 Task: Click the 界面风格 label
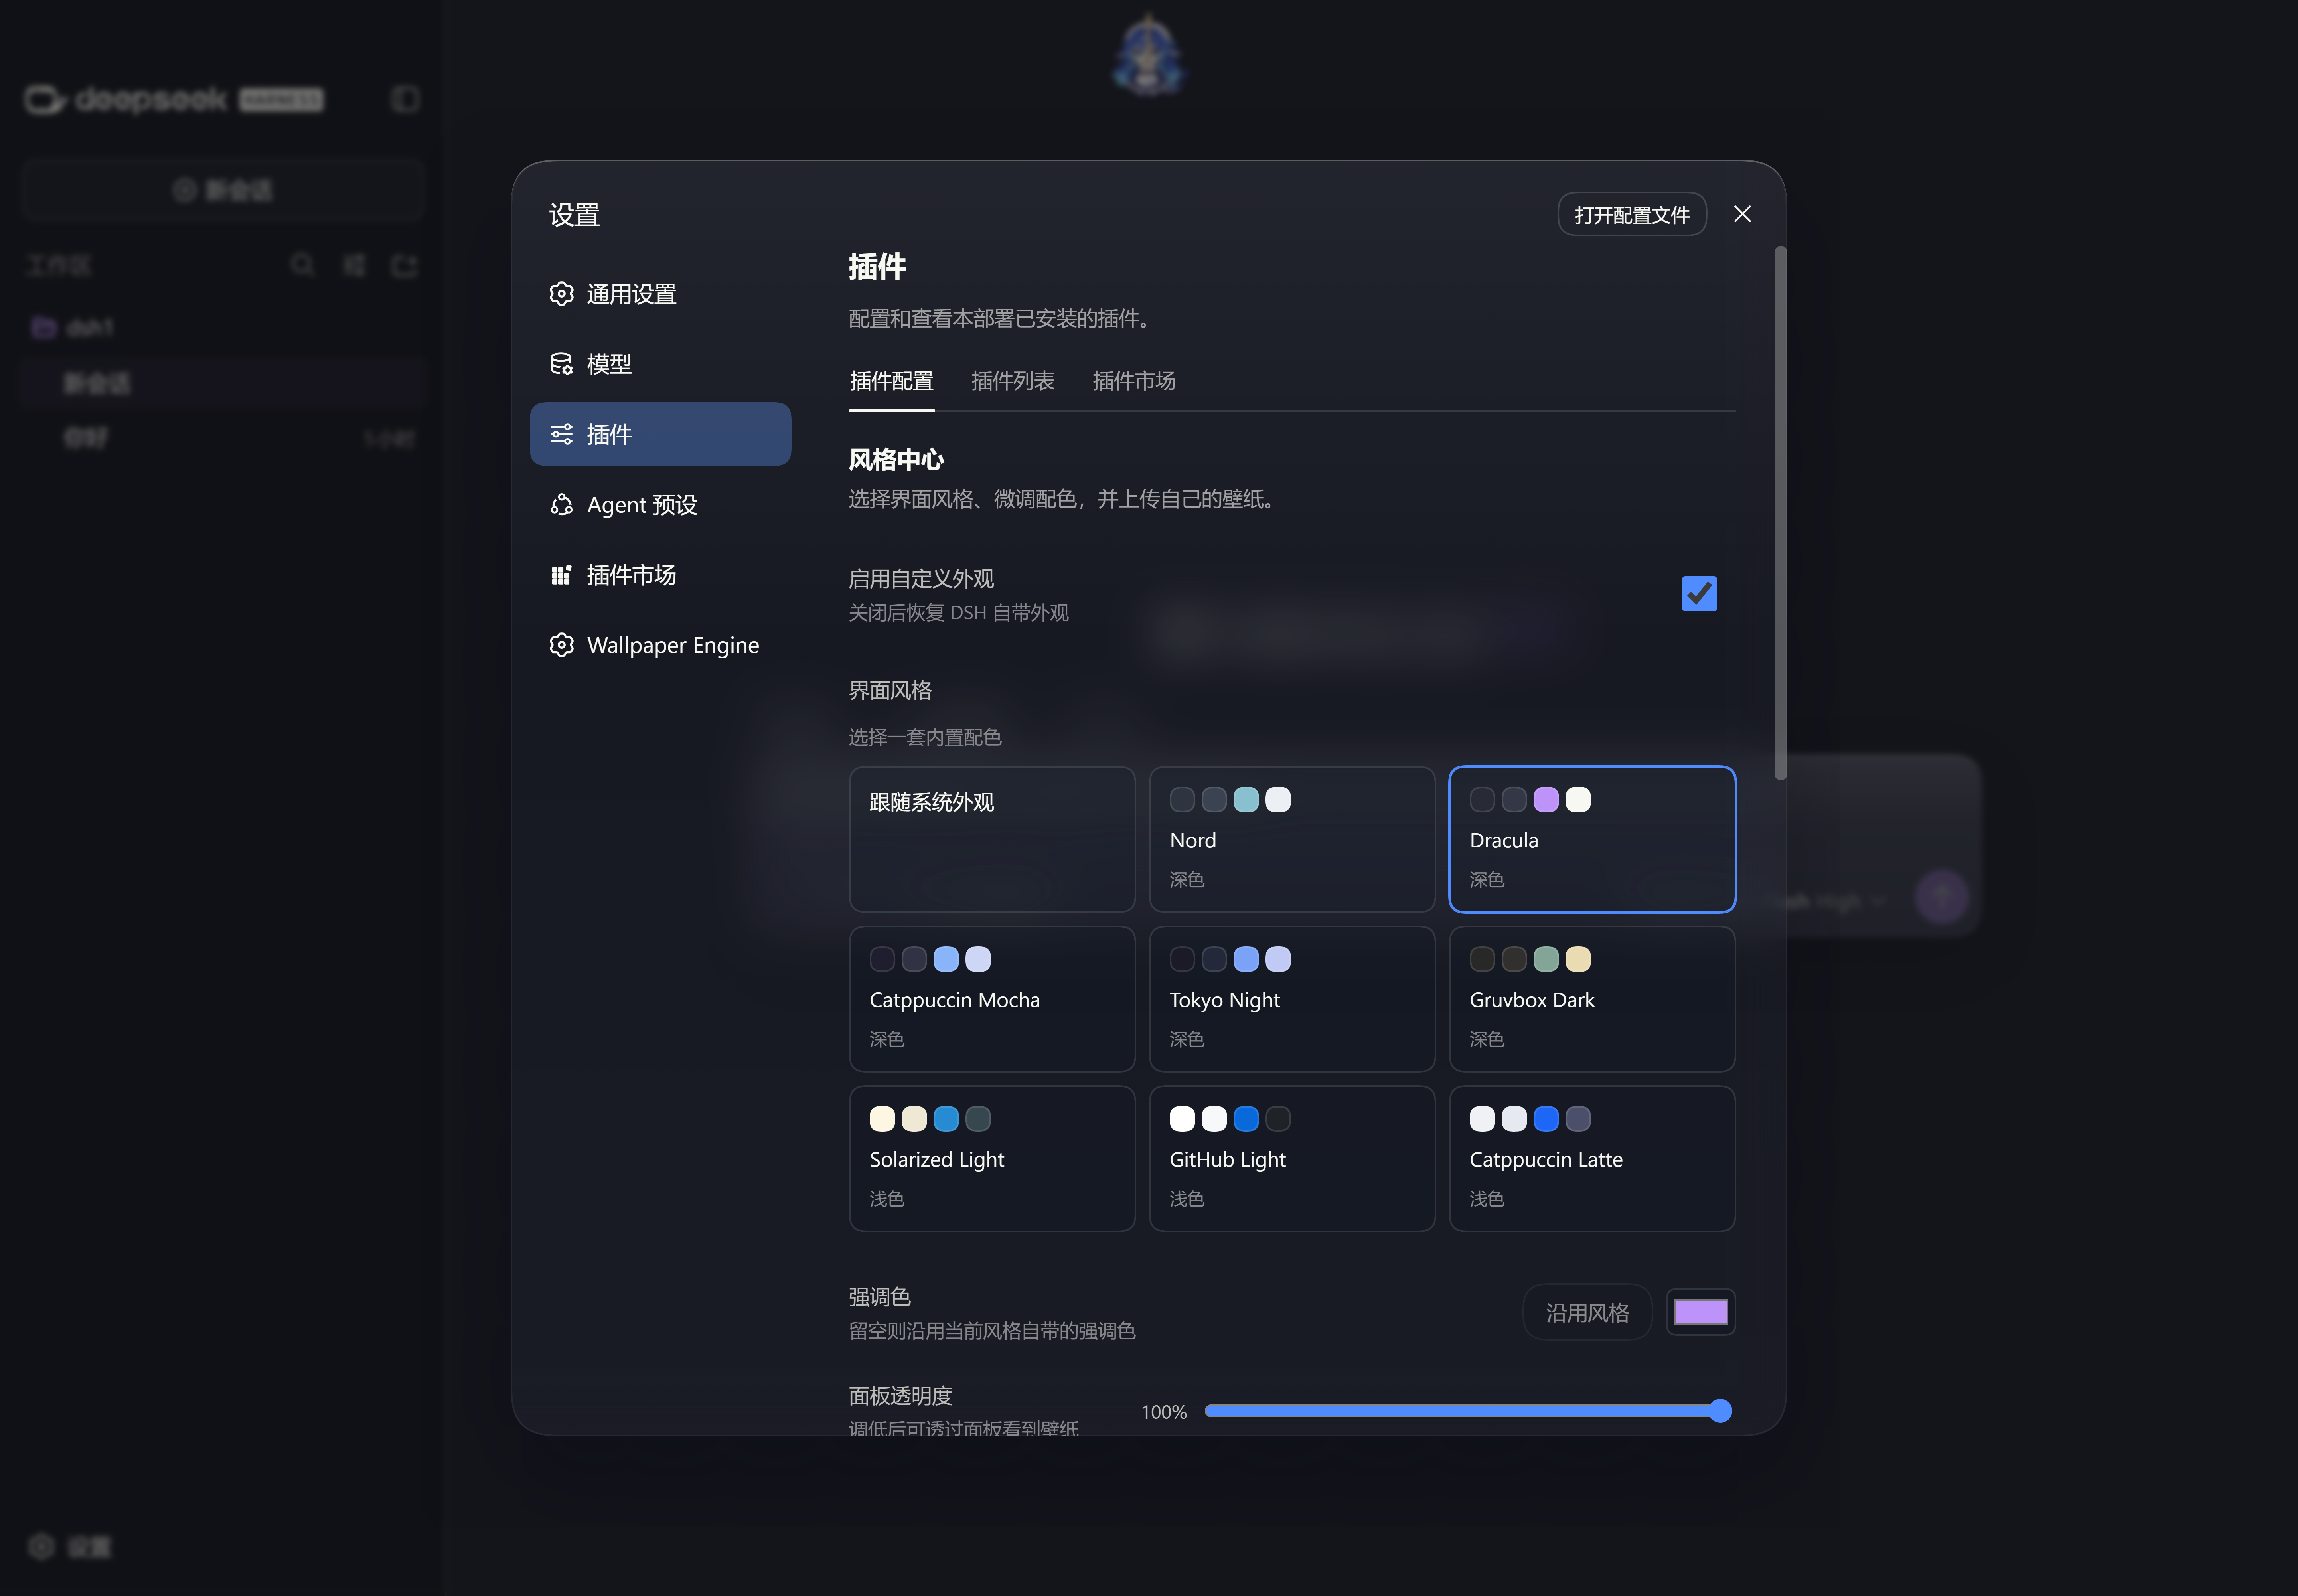tap(890, 691)
